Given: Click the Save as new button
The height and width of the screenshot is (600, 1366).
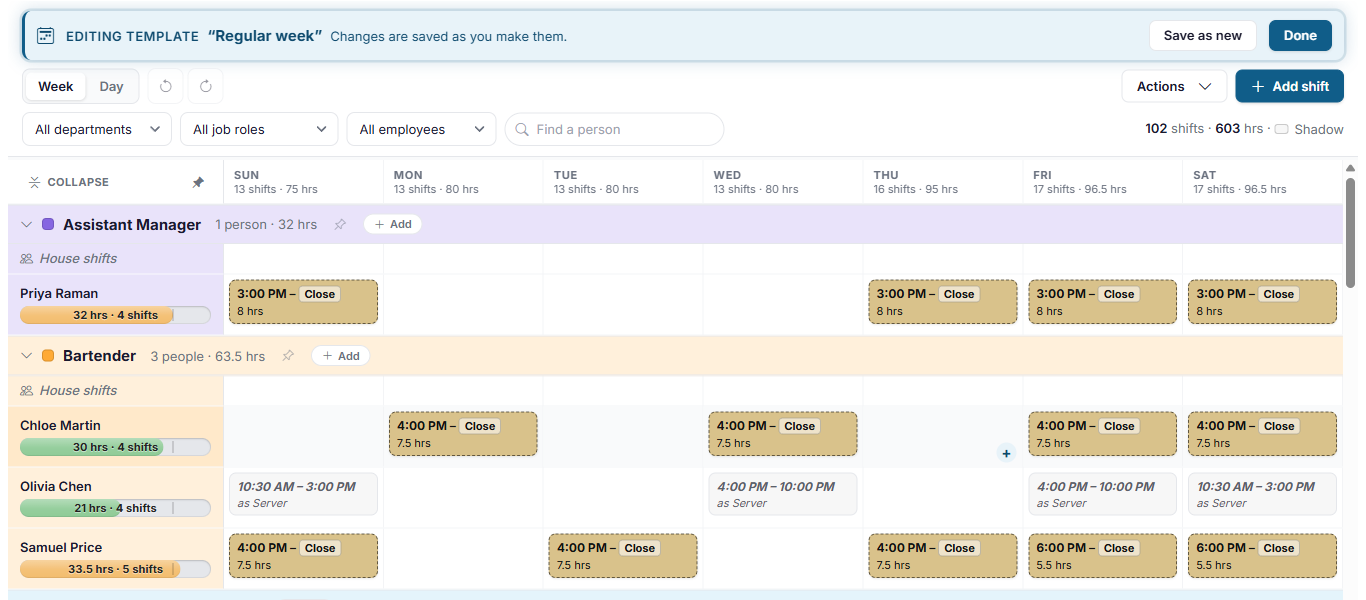Looking at the screenshot, I should click(x=1202, y=35).
